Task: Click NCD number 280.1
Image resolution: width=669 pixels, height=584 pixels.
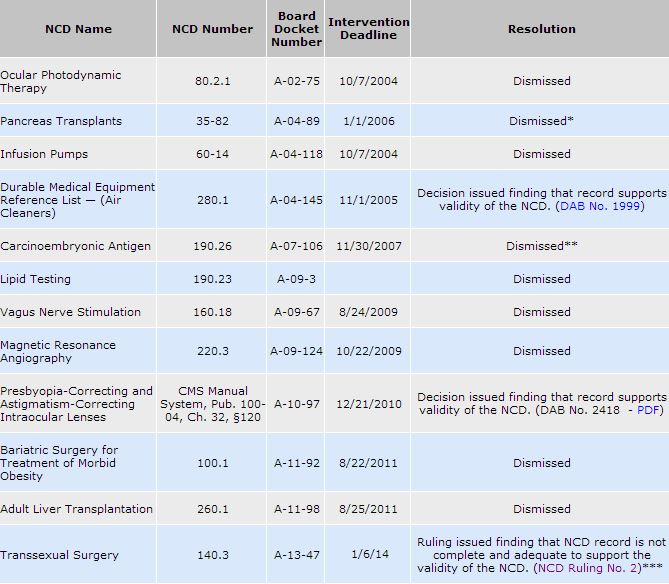Action: (x=212, y=200)
